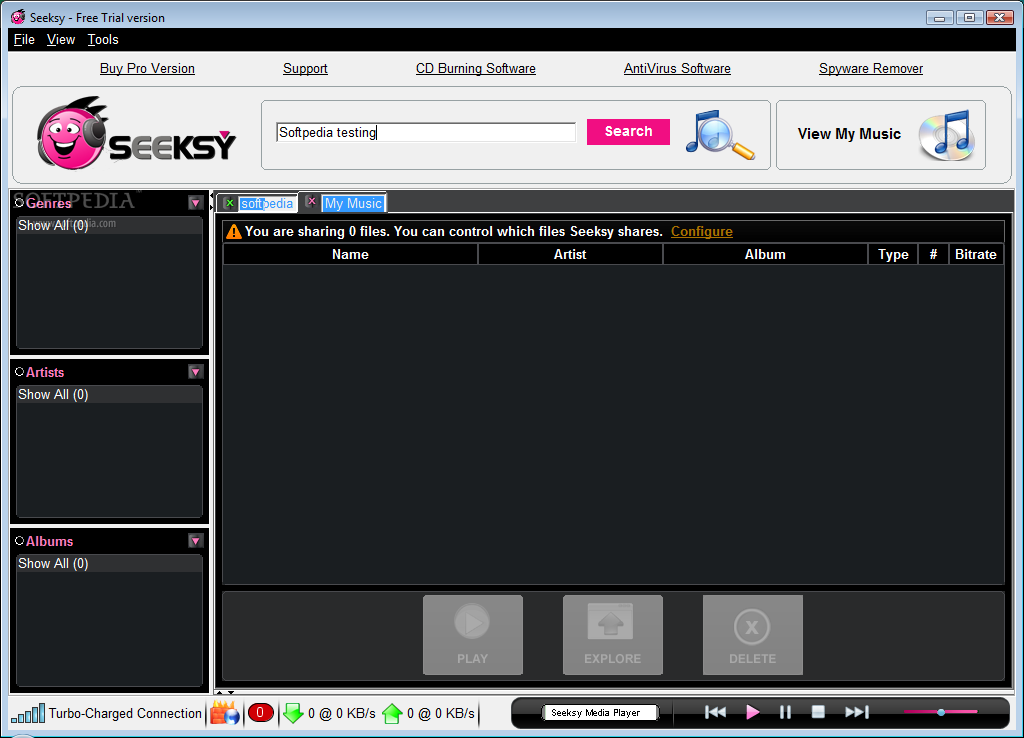The width and height of the screenshot is (1024, 738).
Task: Click the music note magnifier search icon
Action: tap(720, 135)
